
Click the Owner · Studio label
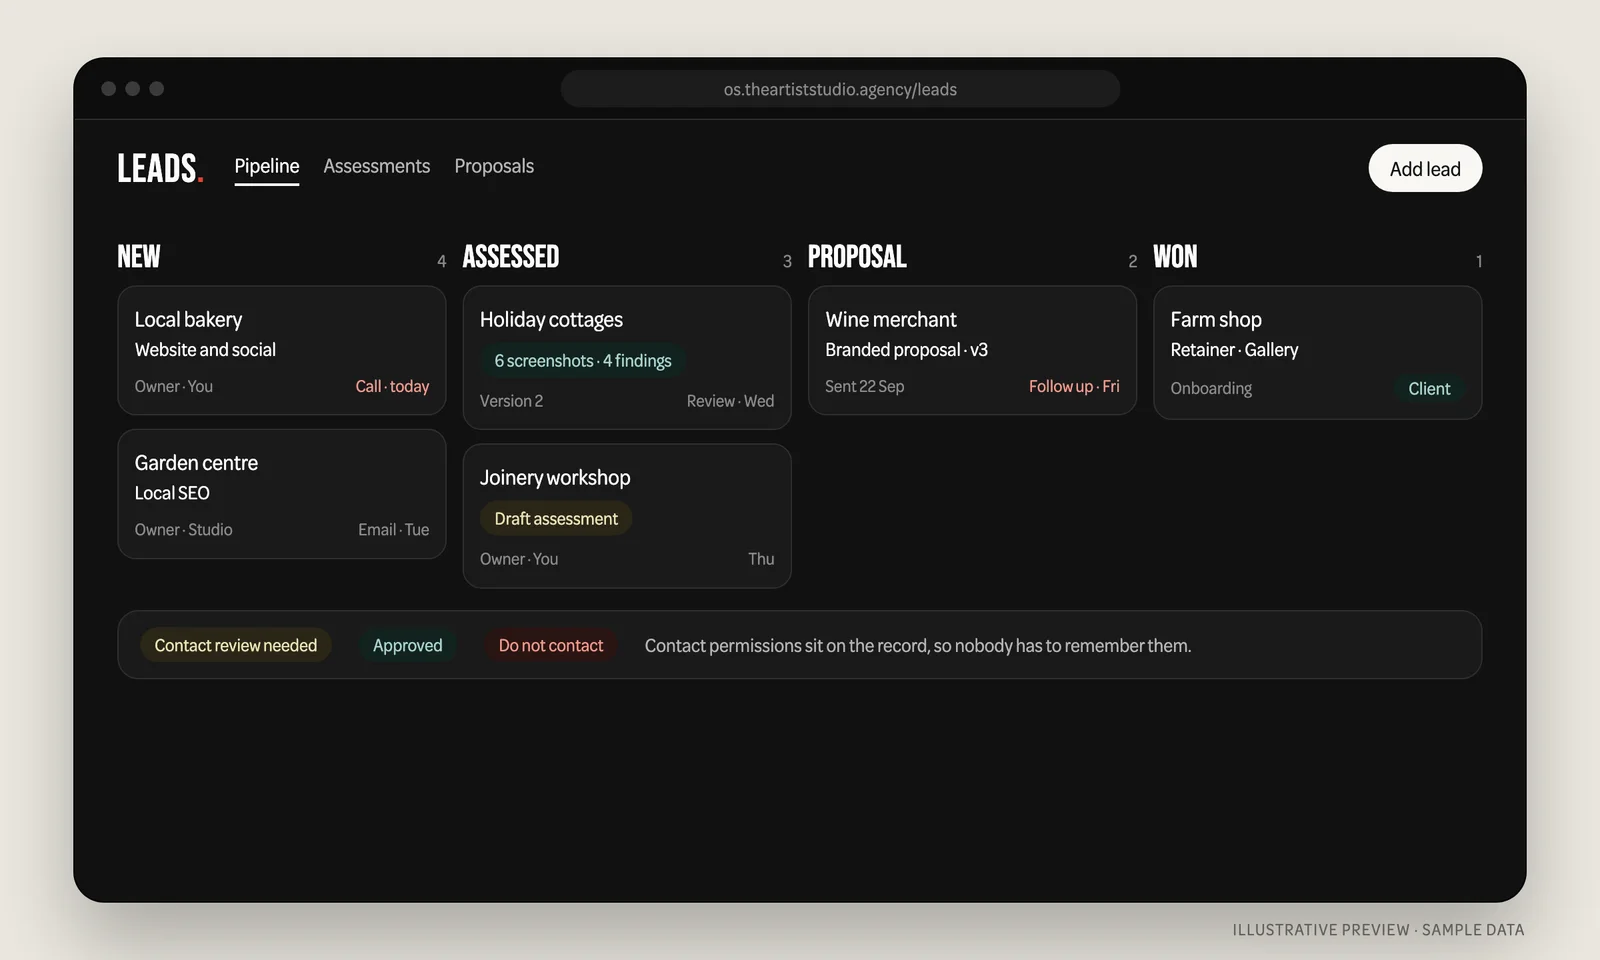(x=183, y=530)
